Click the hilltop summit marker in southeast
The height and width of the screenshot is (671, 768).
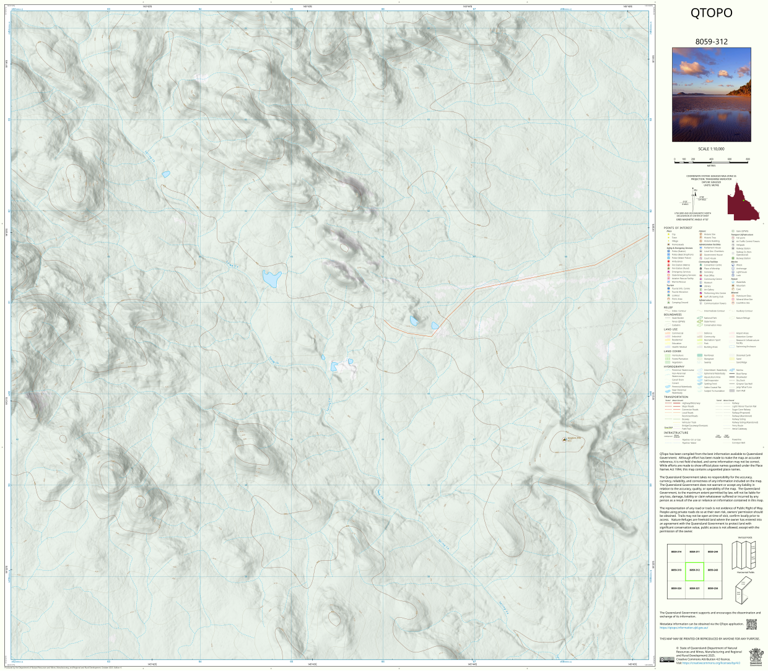(x=564, y=439)
